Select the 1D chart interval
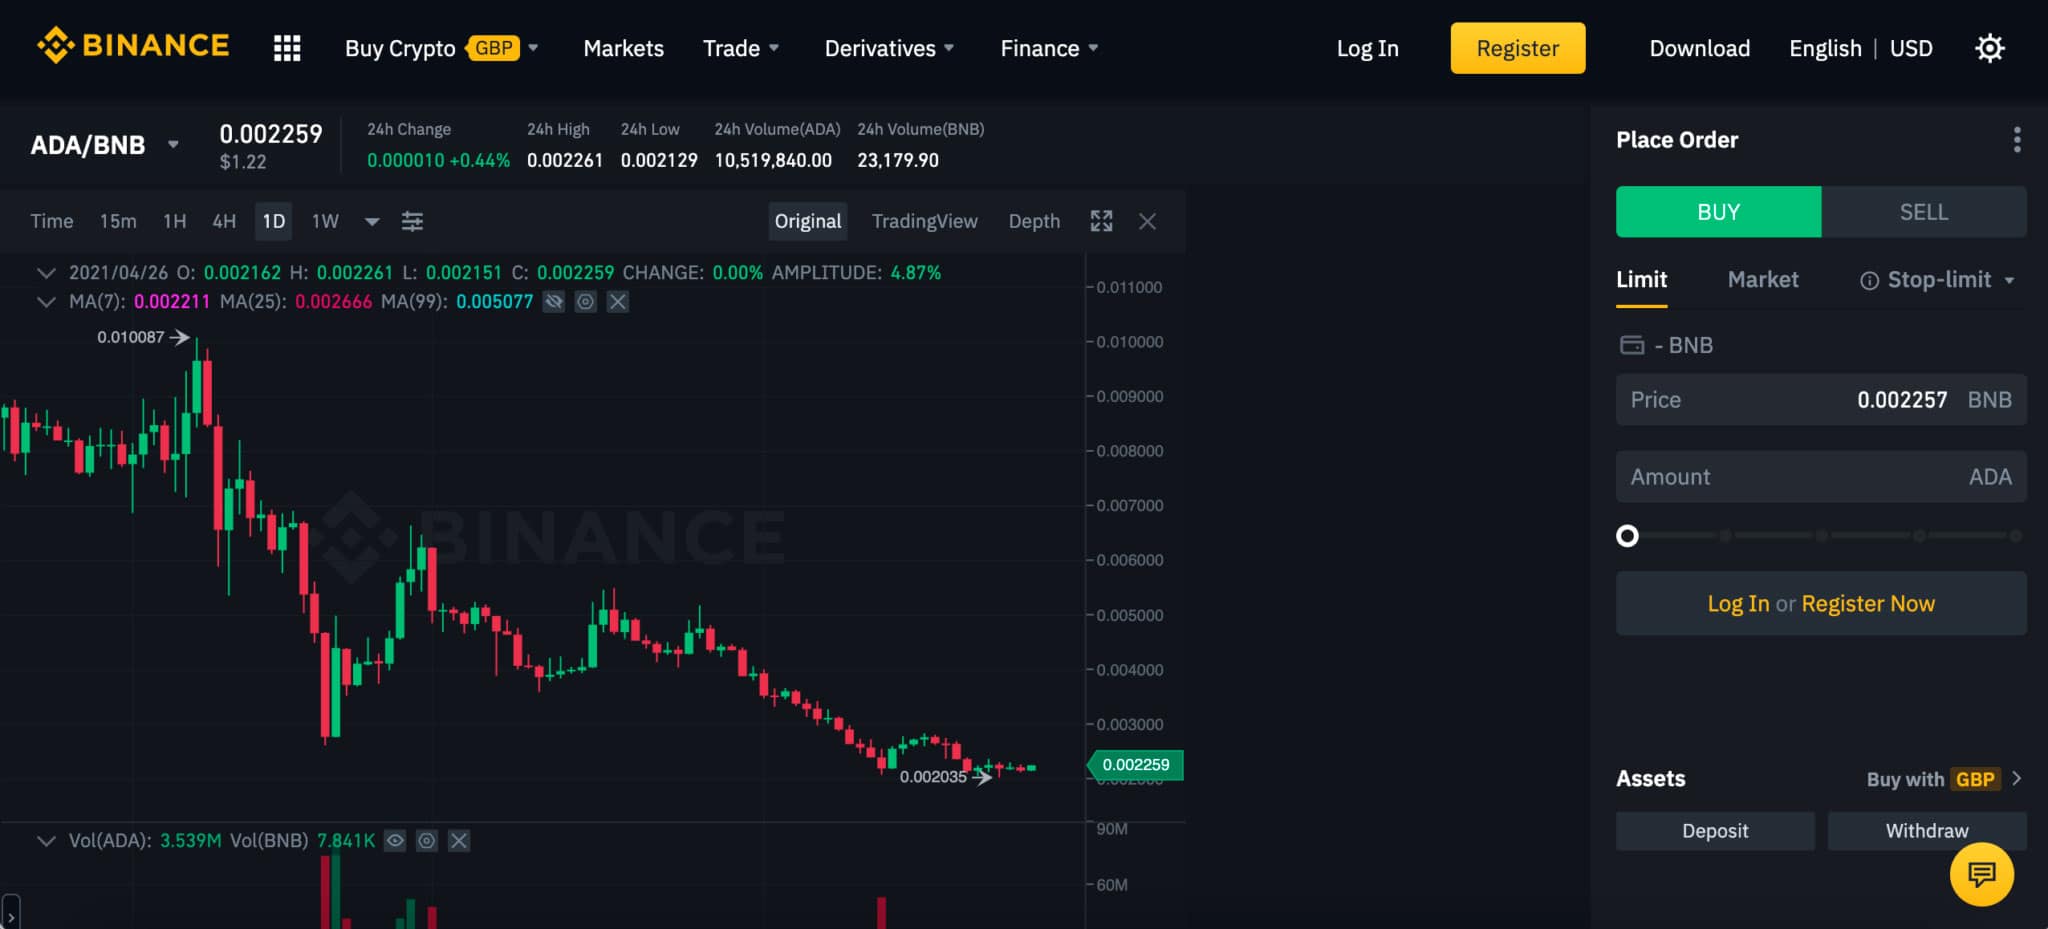The height and width of the screenshot is (929, 2048). (274, 221)
